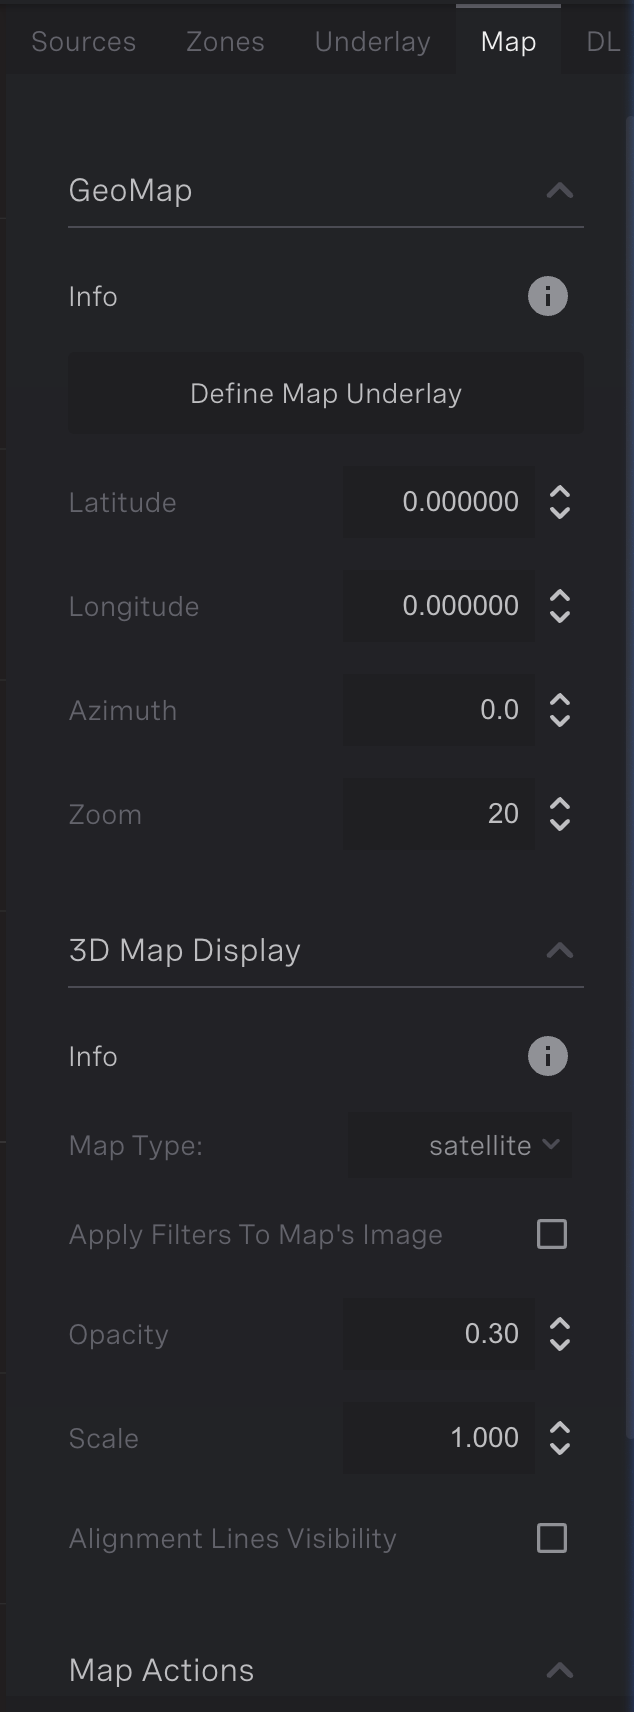The height and width of the screenshot is (1712, 634).
Task: Increase the Azimuth value
Action: pyautogui.click(x=560, y=701)
